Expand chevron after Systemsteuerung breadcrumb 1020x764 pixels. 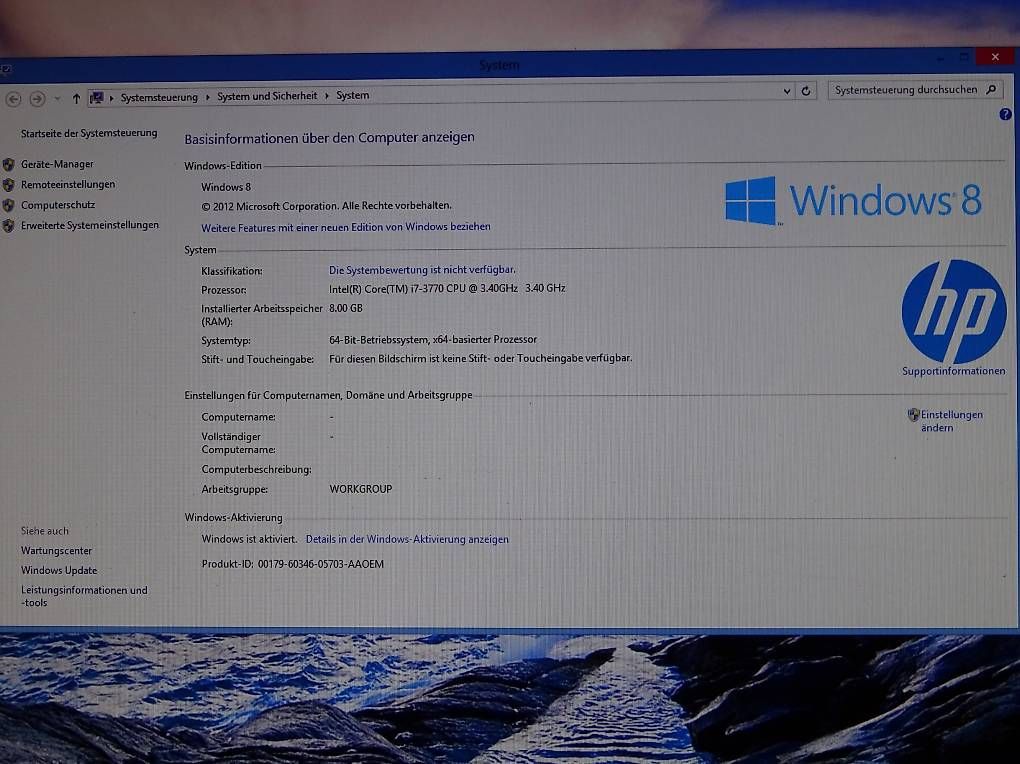coord(208,97)
